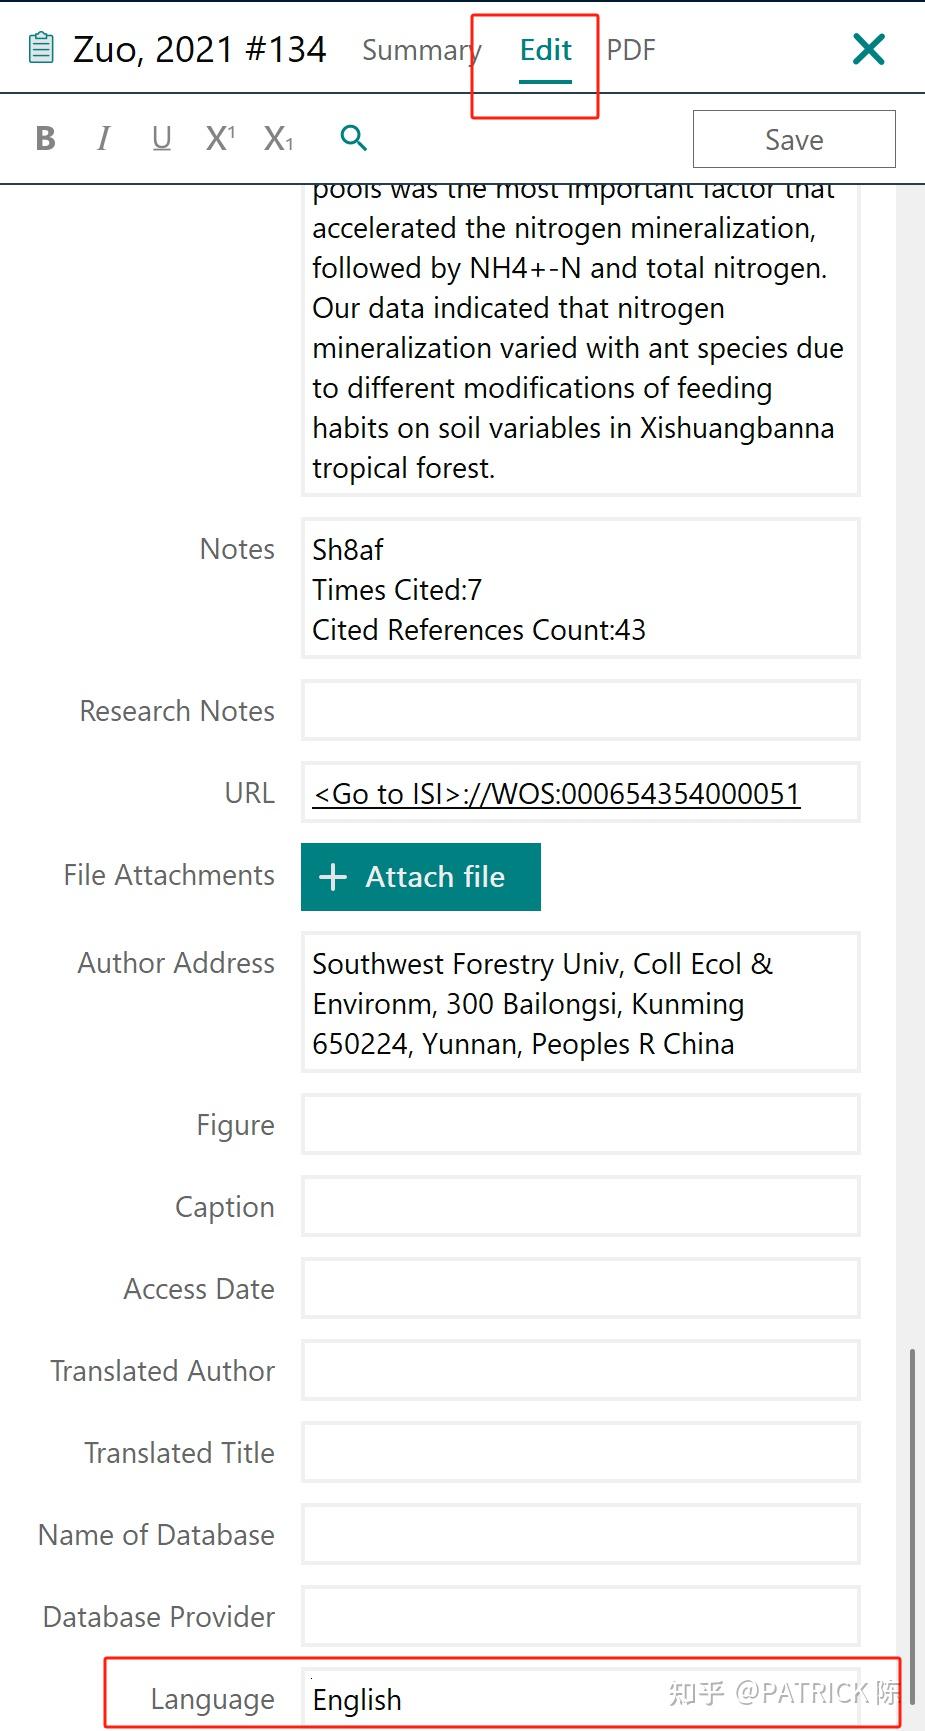The width and height of the screenshot is (925, 1731).
Task: Apply underline formatting
Action: 162,138
